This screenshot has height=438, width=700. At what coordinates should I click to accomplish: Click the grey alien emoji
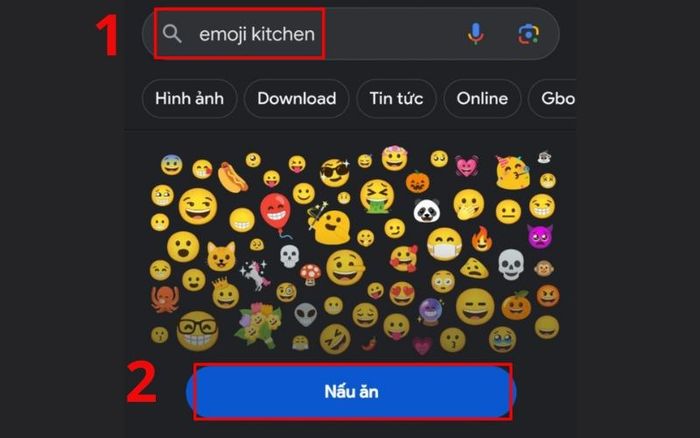point(306,314)
